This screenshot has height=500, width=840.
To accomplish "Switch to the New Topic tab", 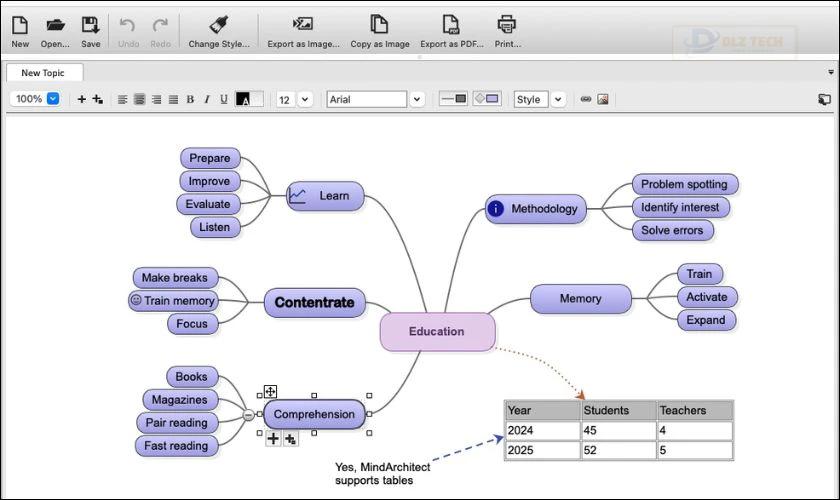I will coord(44,72).
